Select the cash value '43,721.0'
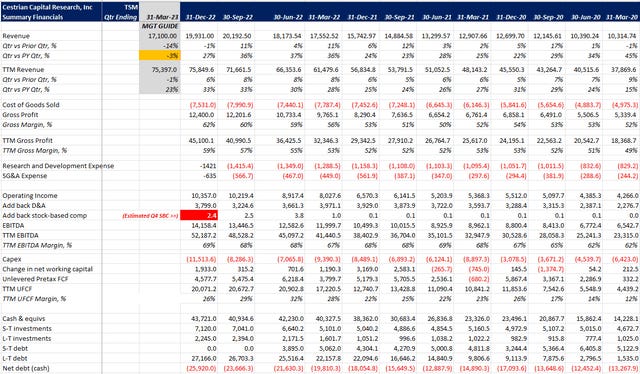The width and height of the screenshot is (640, 374). 204,319
